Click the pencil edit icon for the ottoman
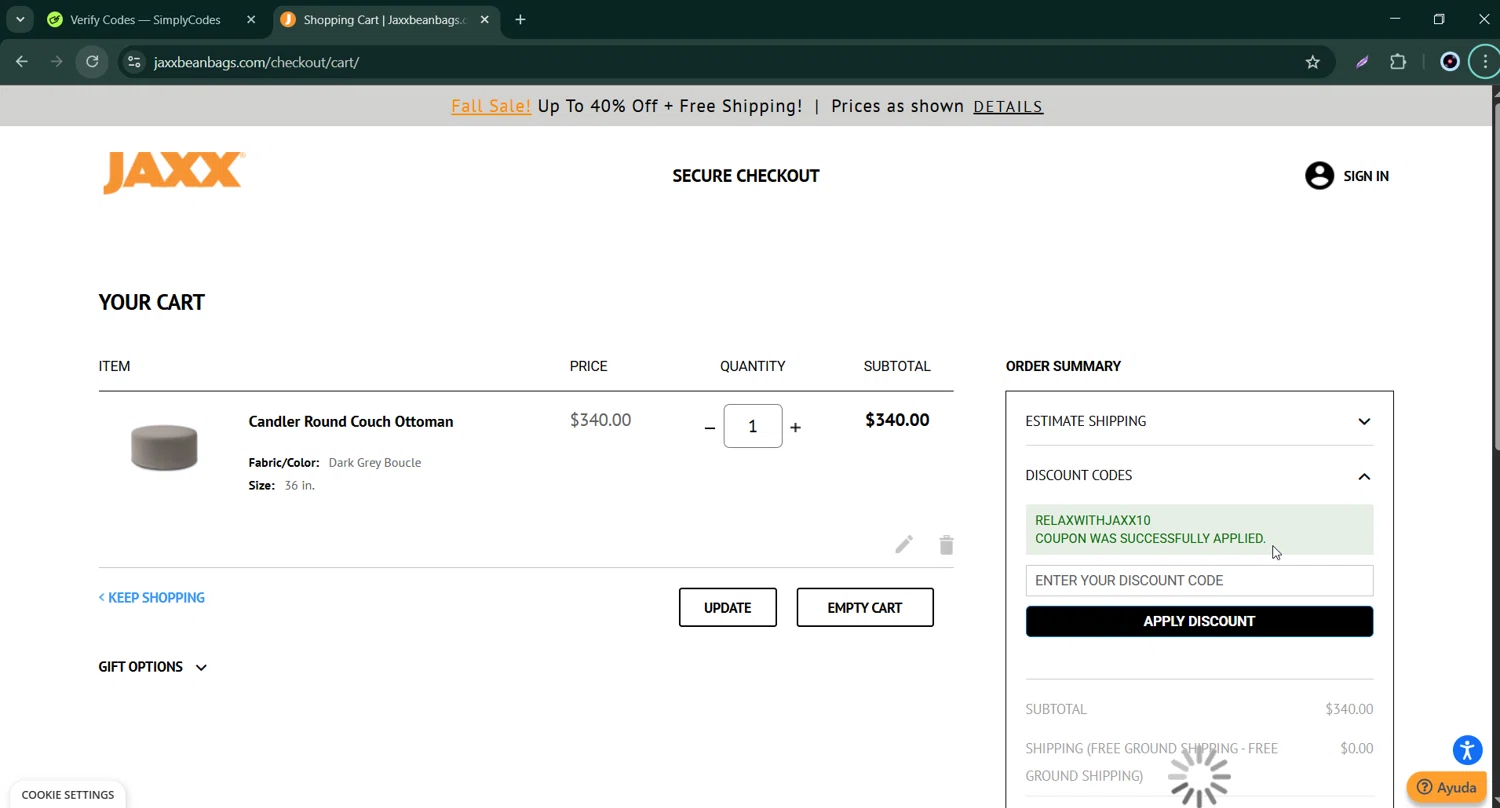This screenshot has width=1500, height=808. (904, 545)
